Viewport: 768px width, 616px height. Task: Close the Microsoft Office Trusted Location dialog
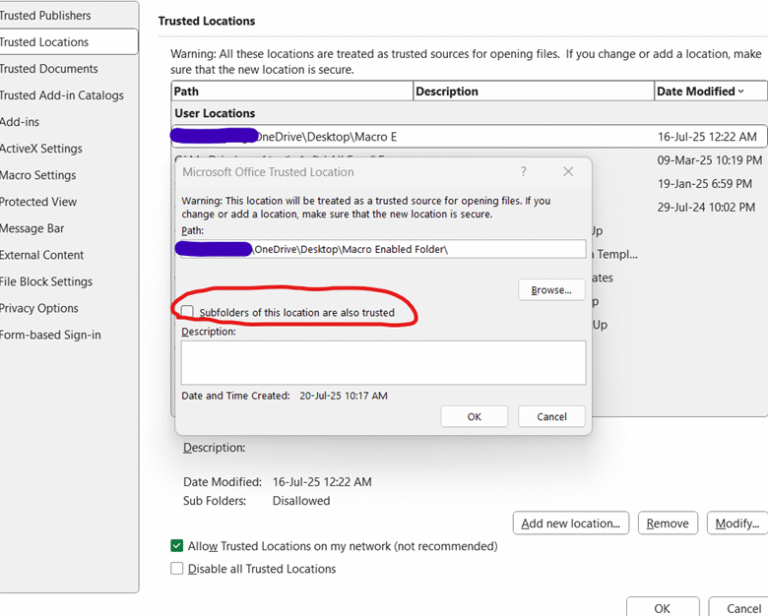[x=568, y=172]
